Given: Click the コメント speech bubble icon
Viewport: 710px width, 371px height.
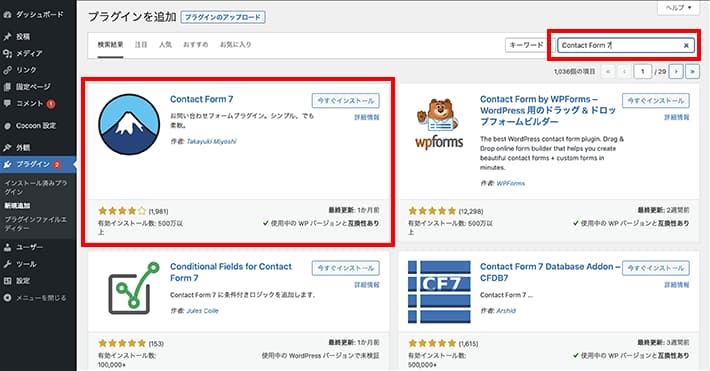Looking at the screenshot, I should tap(7, 103).
